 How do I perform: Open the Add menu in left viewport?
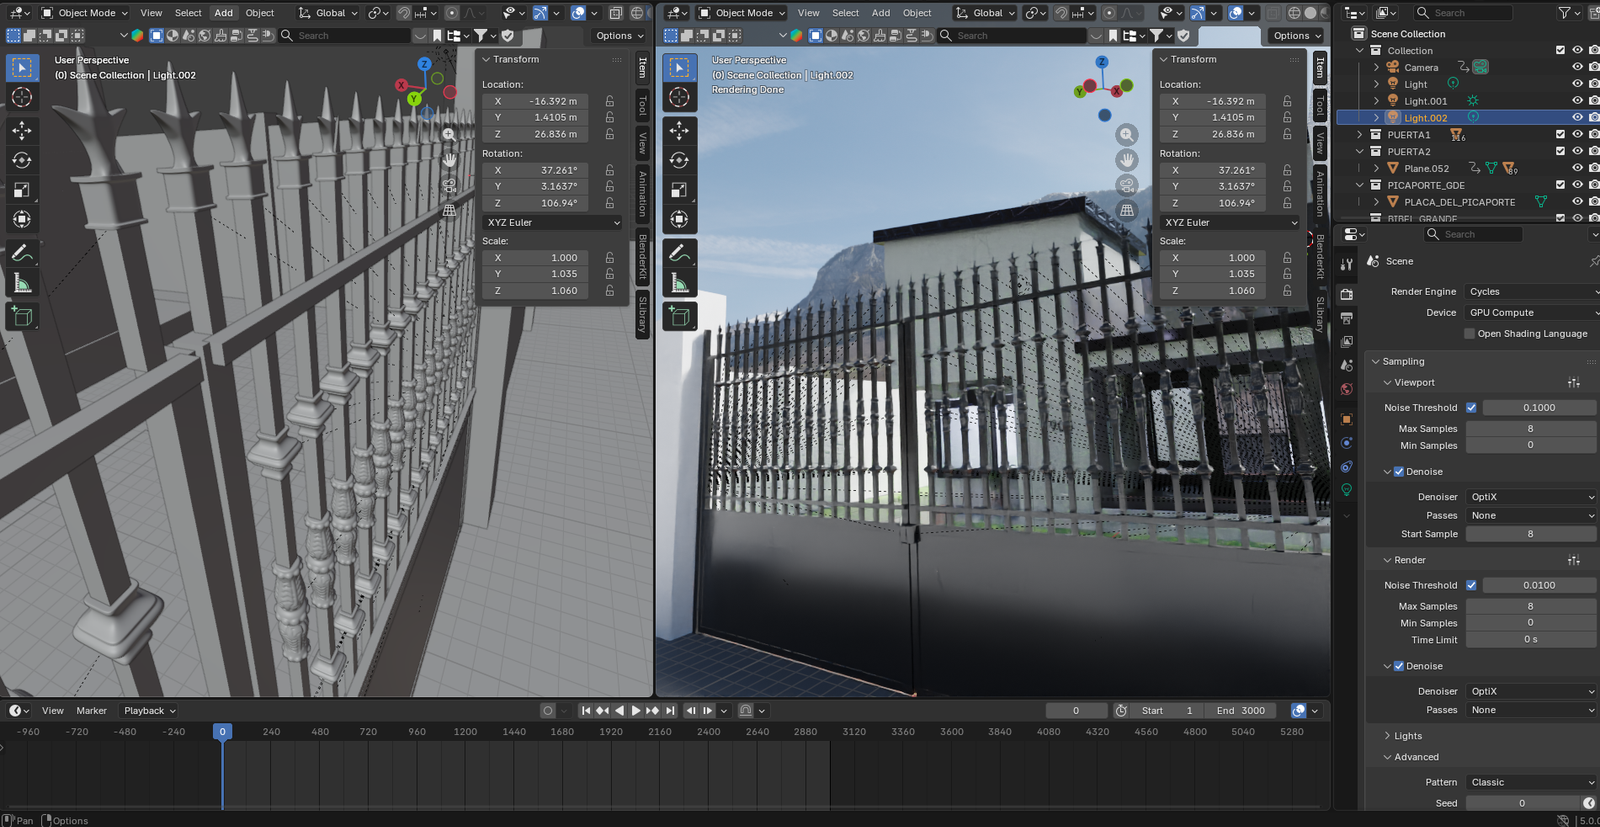223,13
